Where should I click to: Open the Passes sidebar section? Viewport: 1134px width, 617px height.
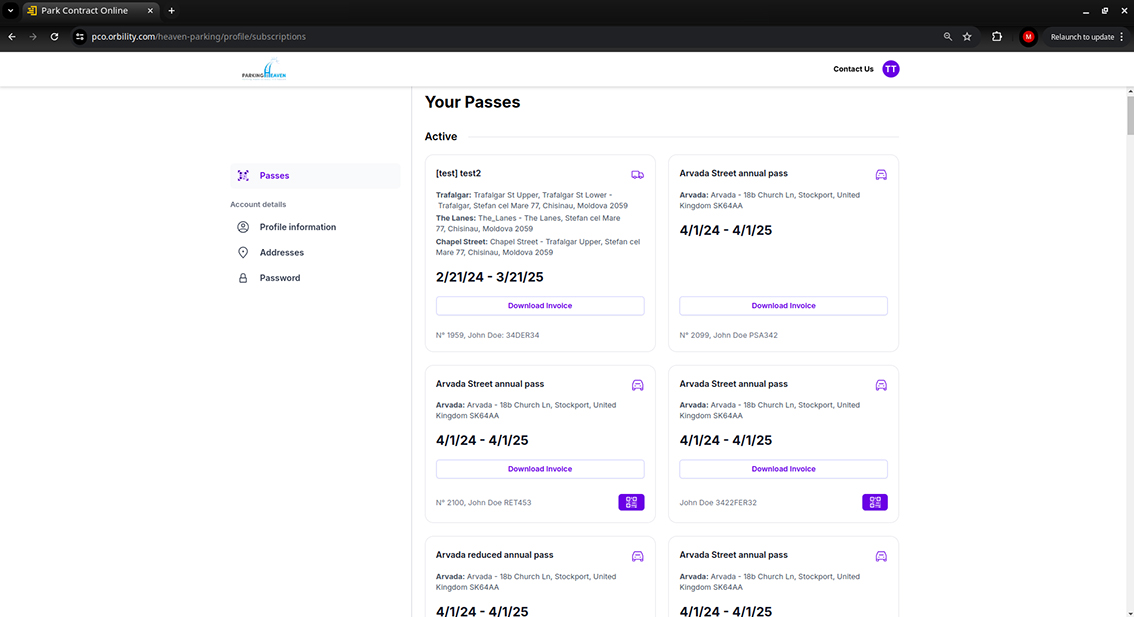tap(274, 176)
